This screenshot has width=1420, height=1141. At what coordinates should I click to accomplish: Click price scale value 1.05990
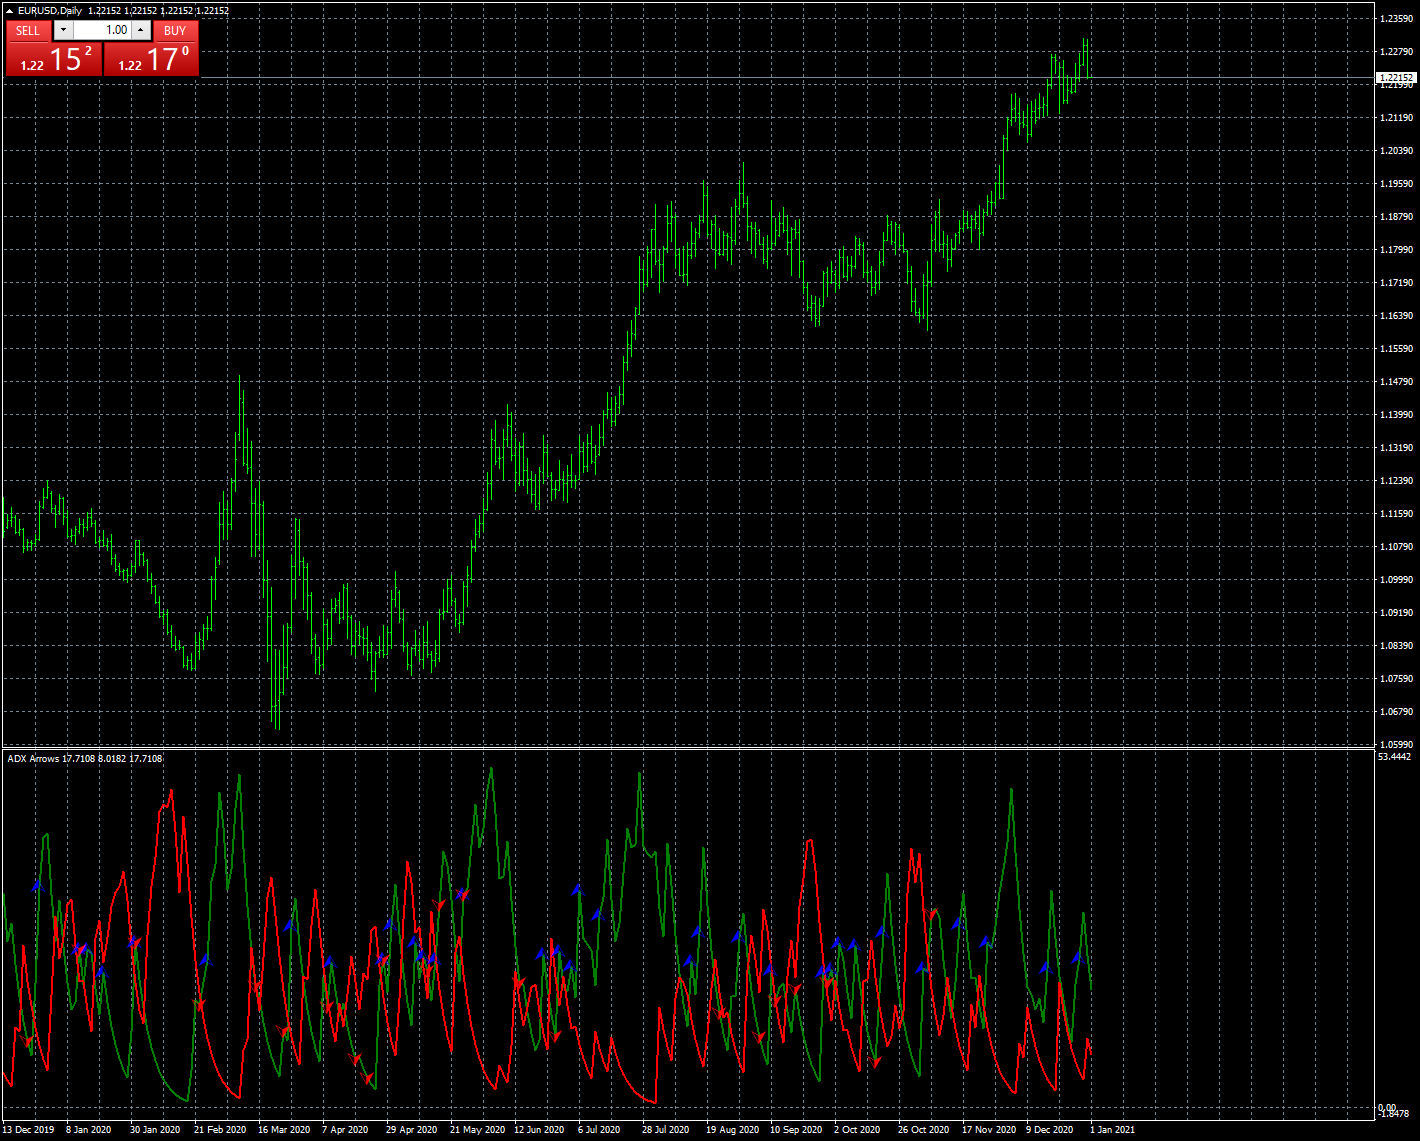coord(1396,745)
